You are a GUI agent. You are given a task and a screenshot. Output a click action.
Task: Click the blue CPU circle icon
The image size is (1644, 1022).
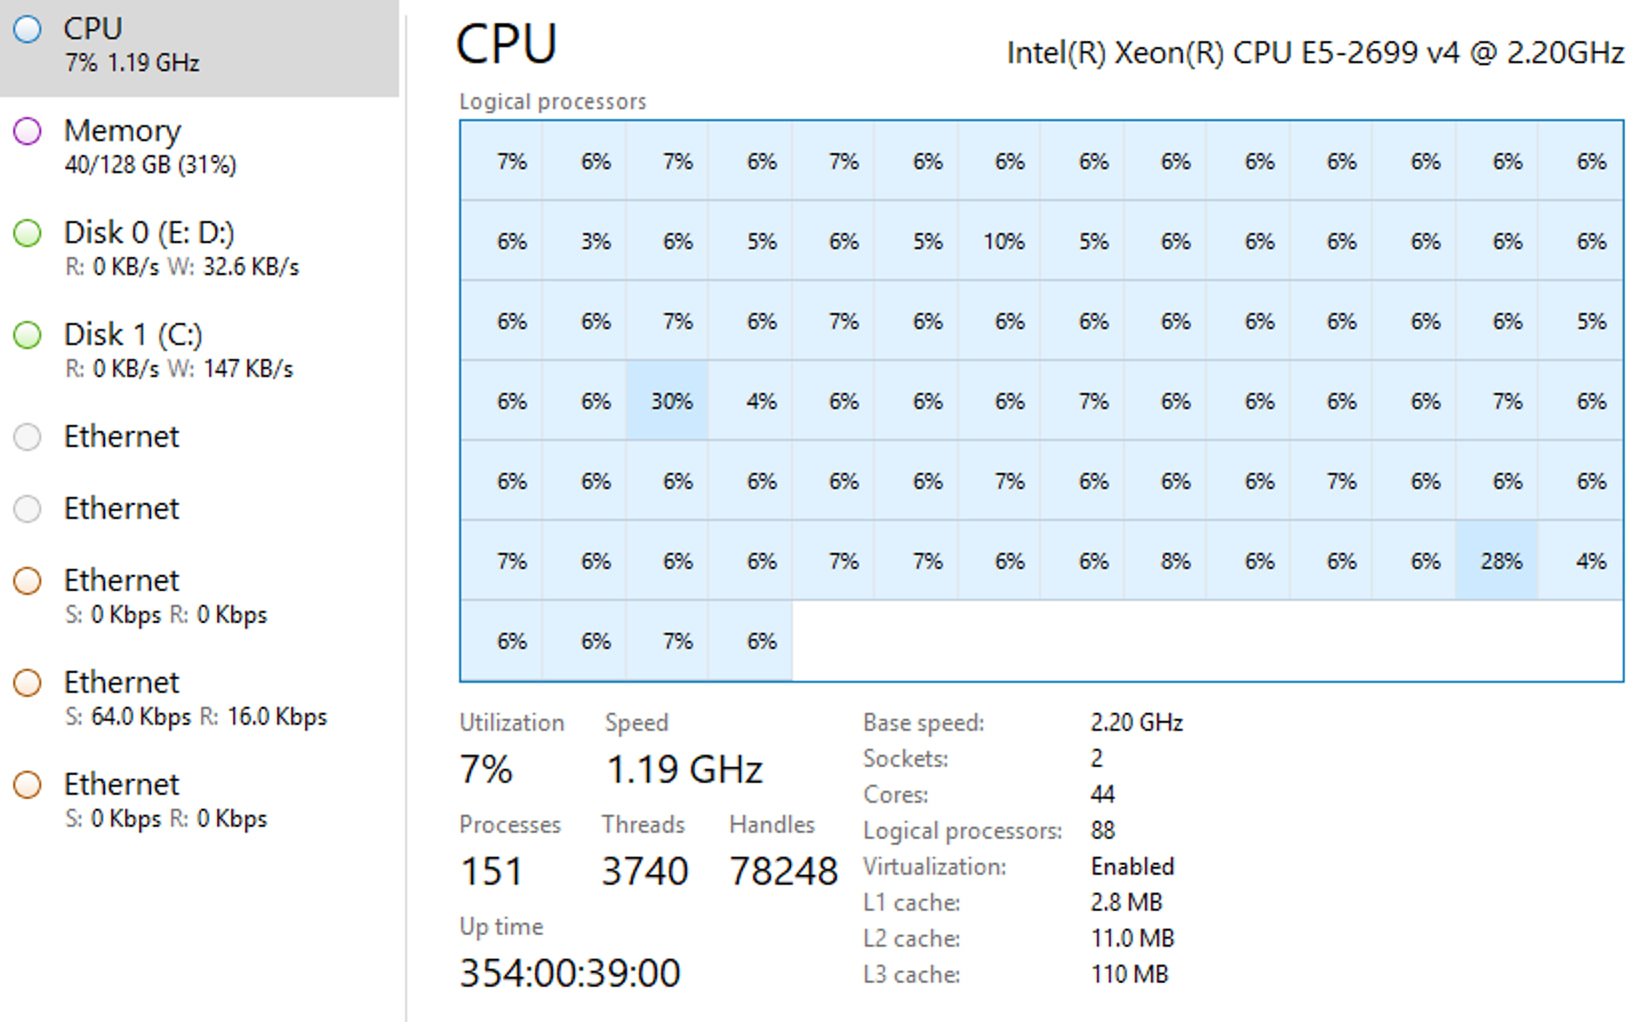pos(28,29)
